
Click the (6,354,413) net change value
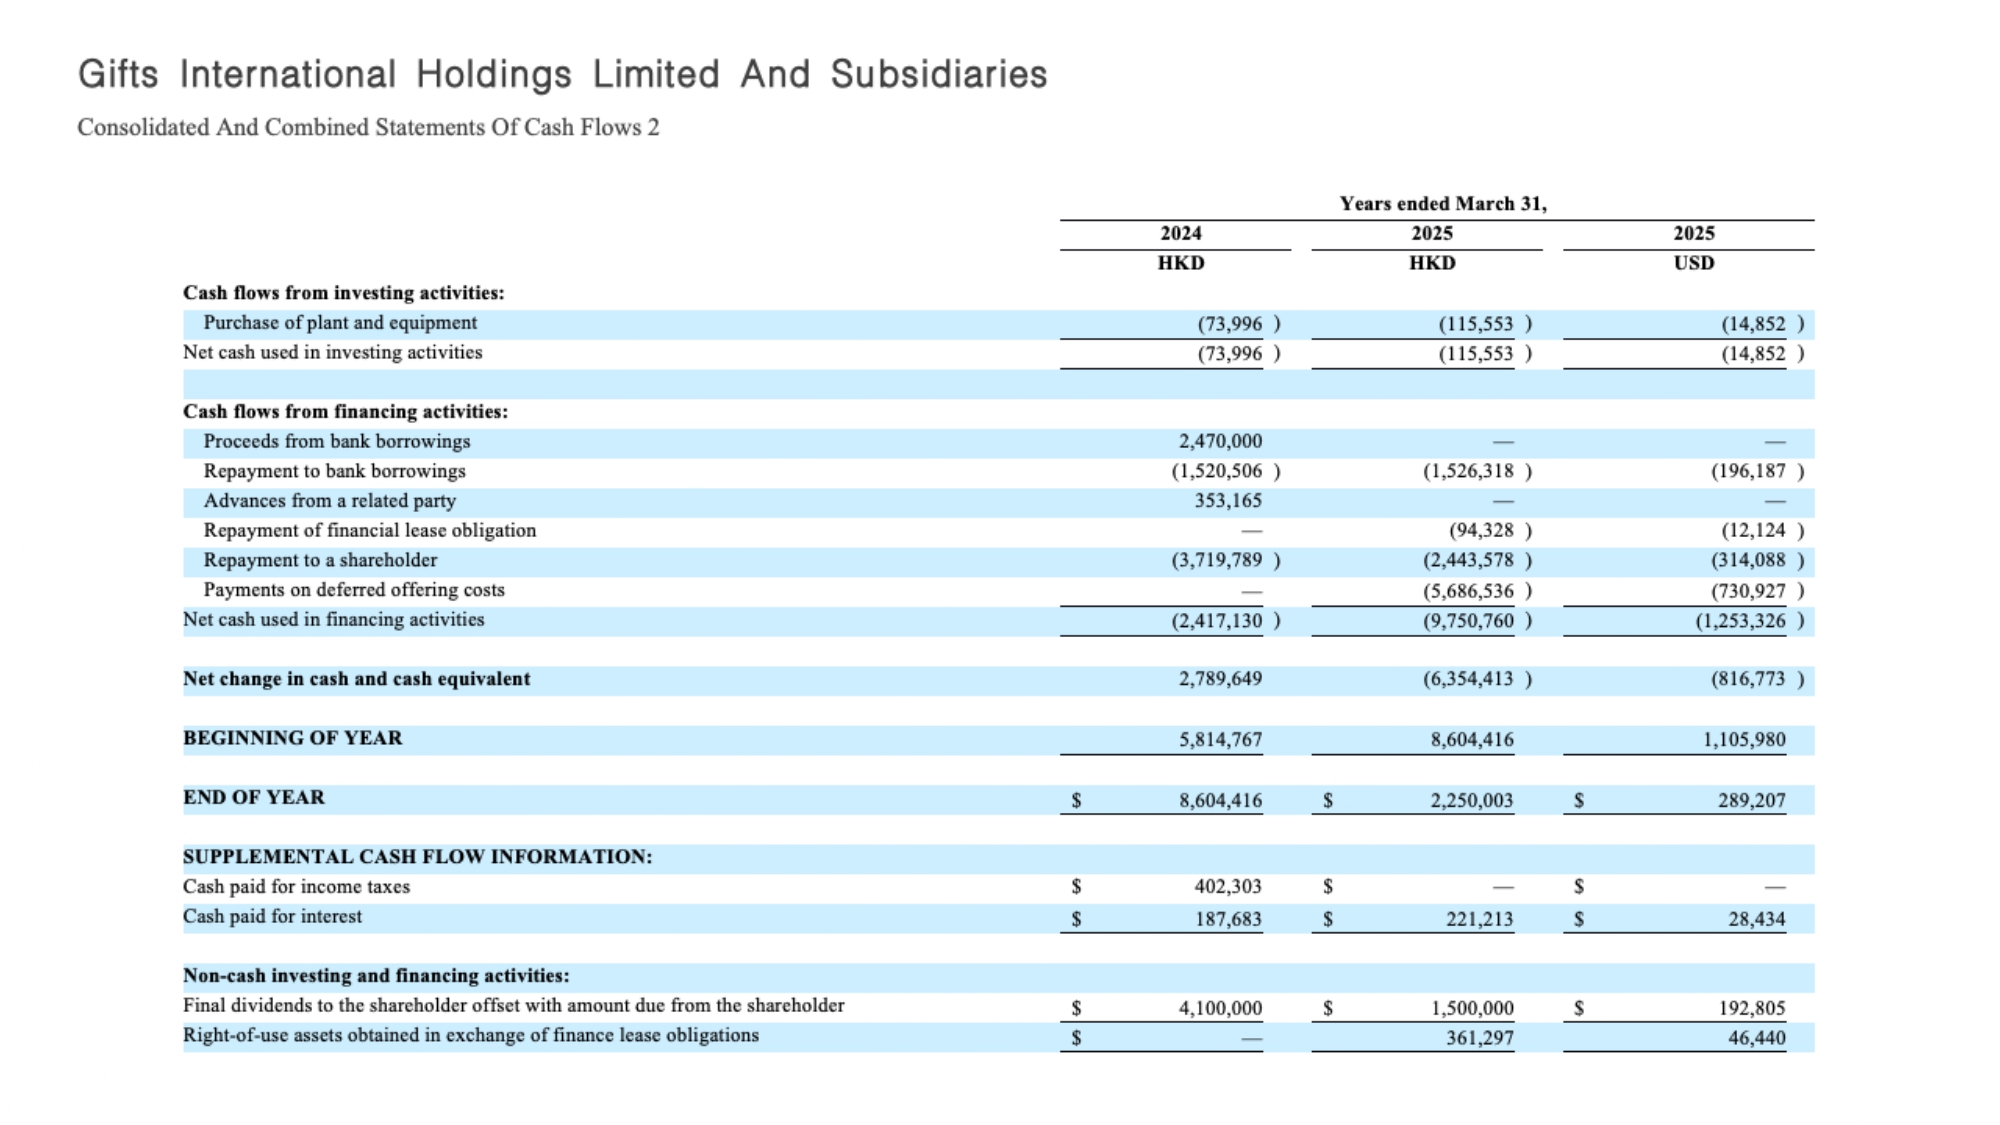[x=1478, y=679]
